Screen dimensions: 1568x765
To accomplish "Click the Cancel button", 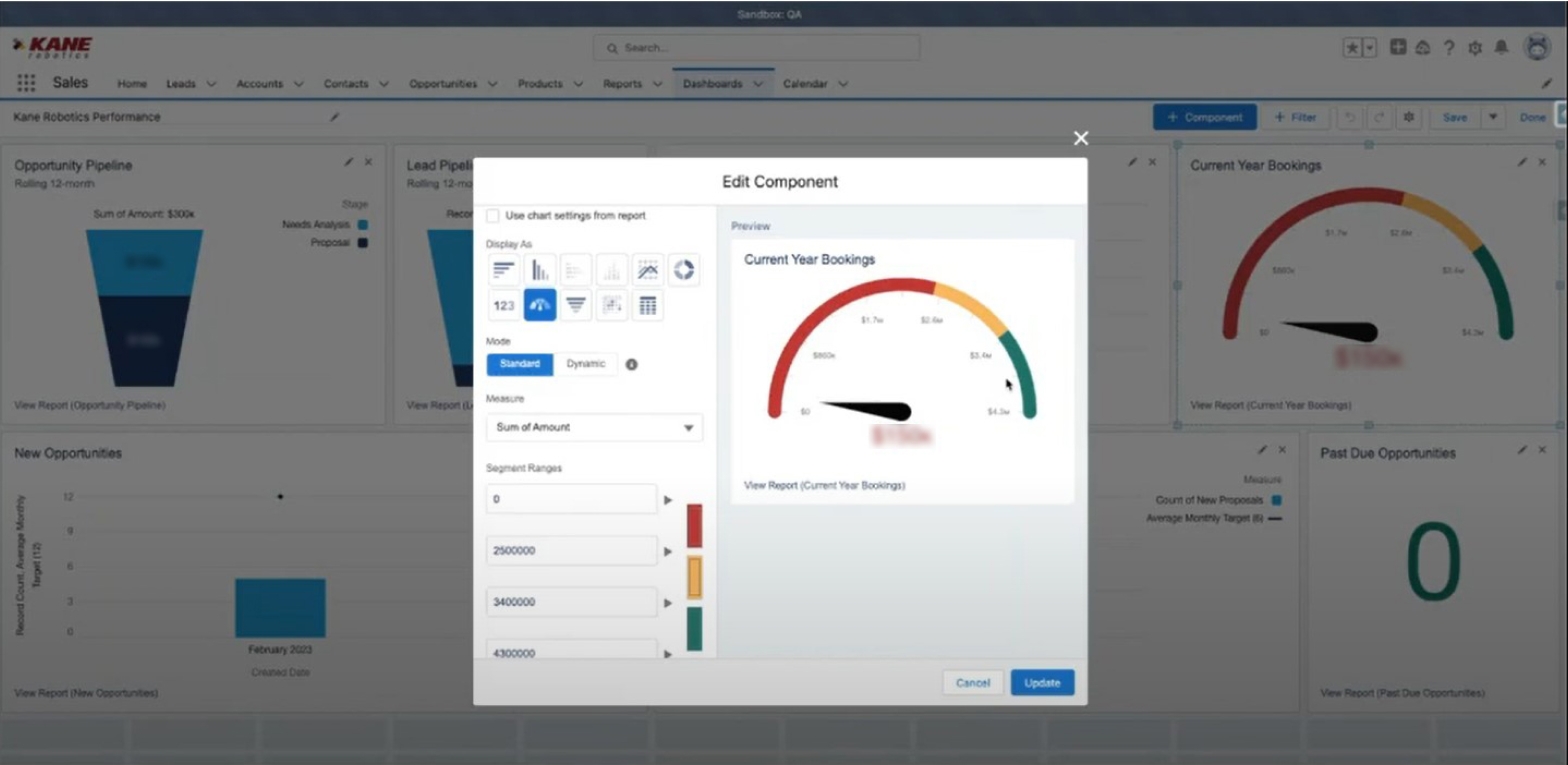I will pos(972,683).
